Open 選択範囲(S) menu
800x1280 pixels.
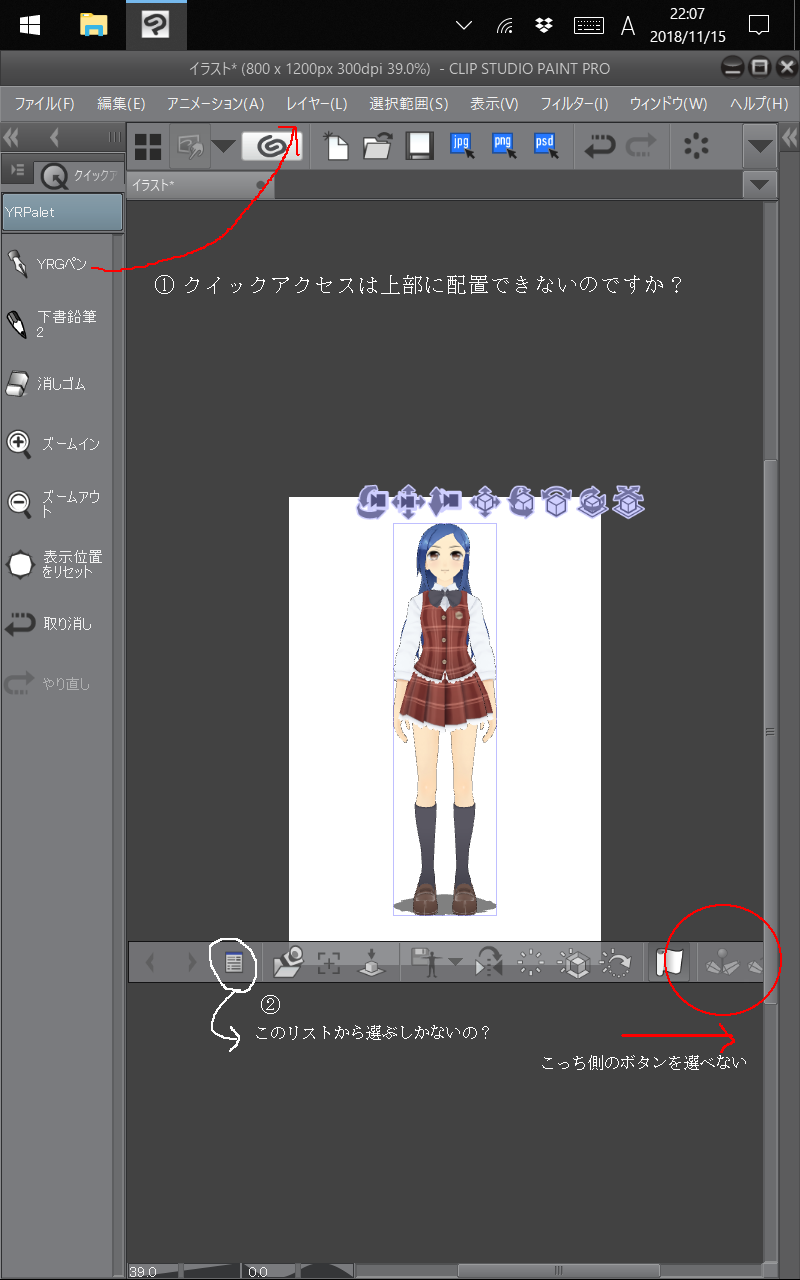coord(409,104)
